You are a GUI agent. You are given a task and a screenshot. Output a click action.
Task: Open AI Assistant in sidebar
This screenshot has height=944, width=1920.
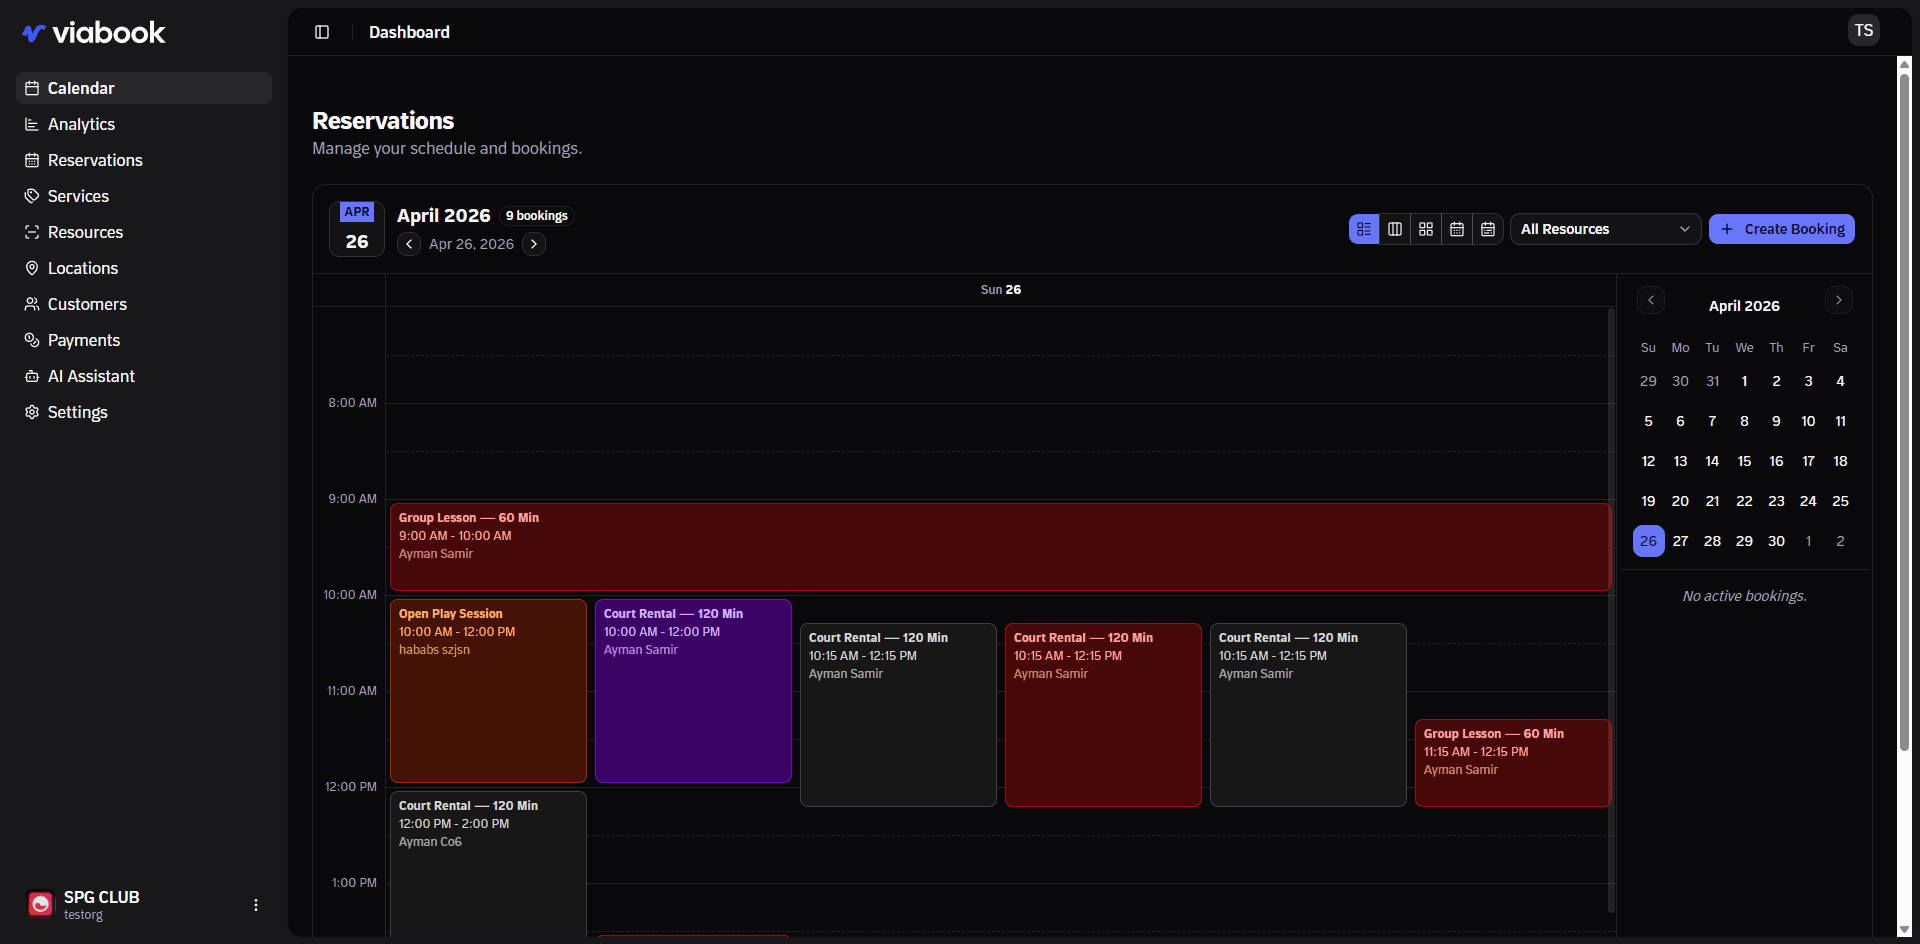[144, 376]
